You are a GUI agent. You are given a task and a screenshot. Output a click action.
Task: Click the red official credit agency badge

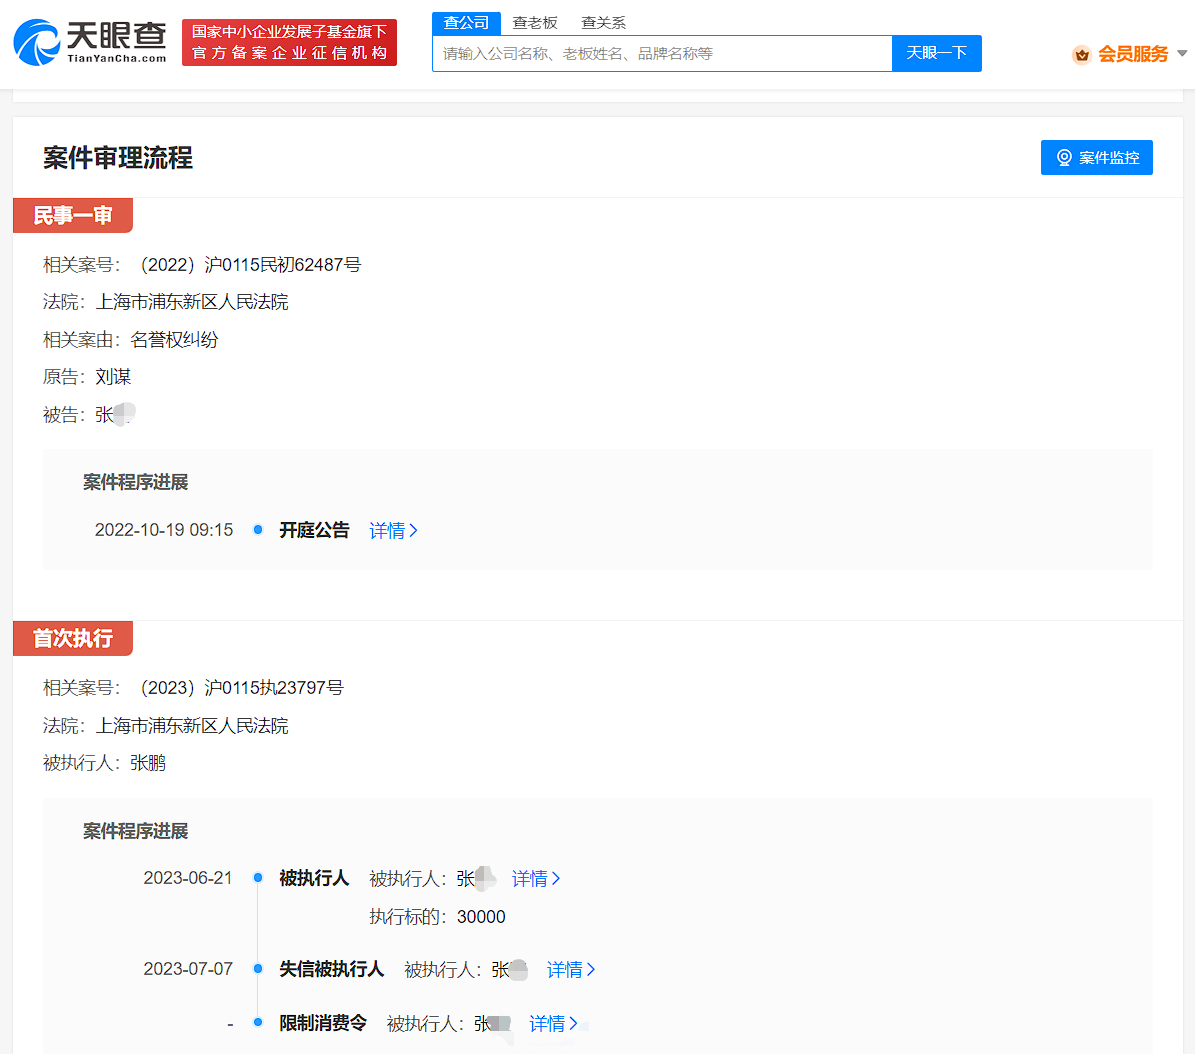coord(289,43)
